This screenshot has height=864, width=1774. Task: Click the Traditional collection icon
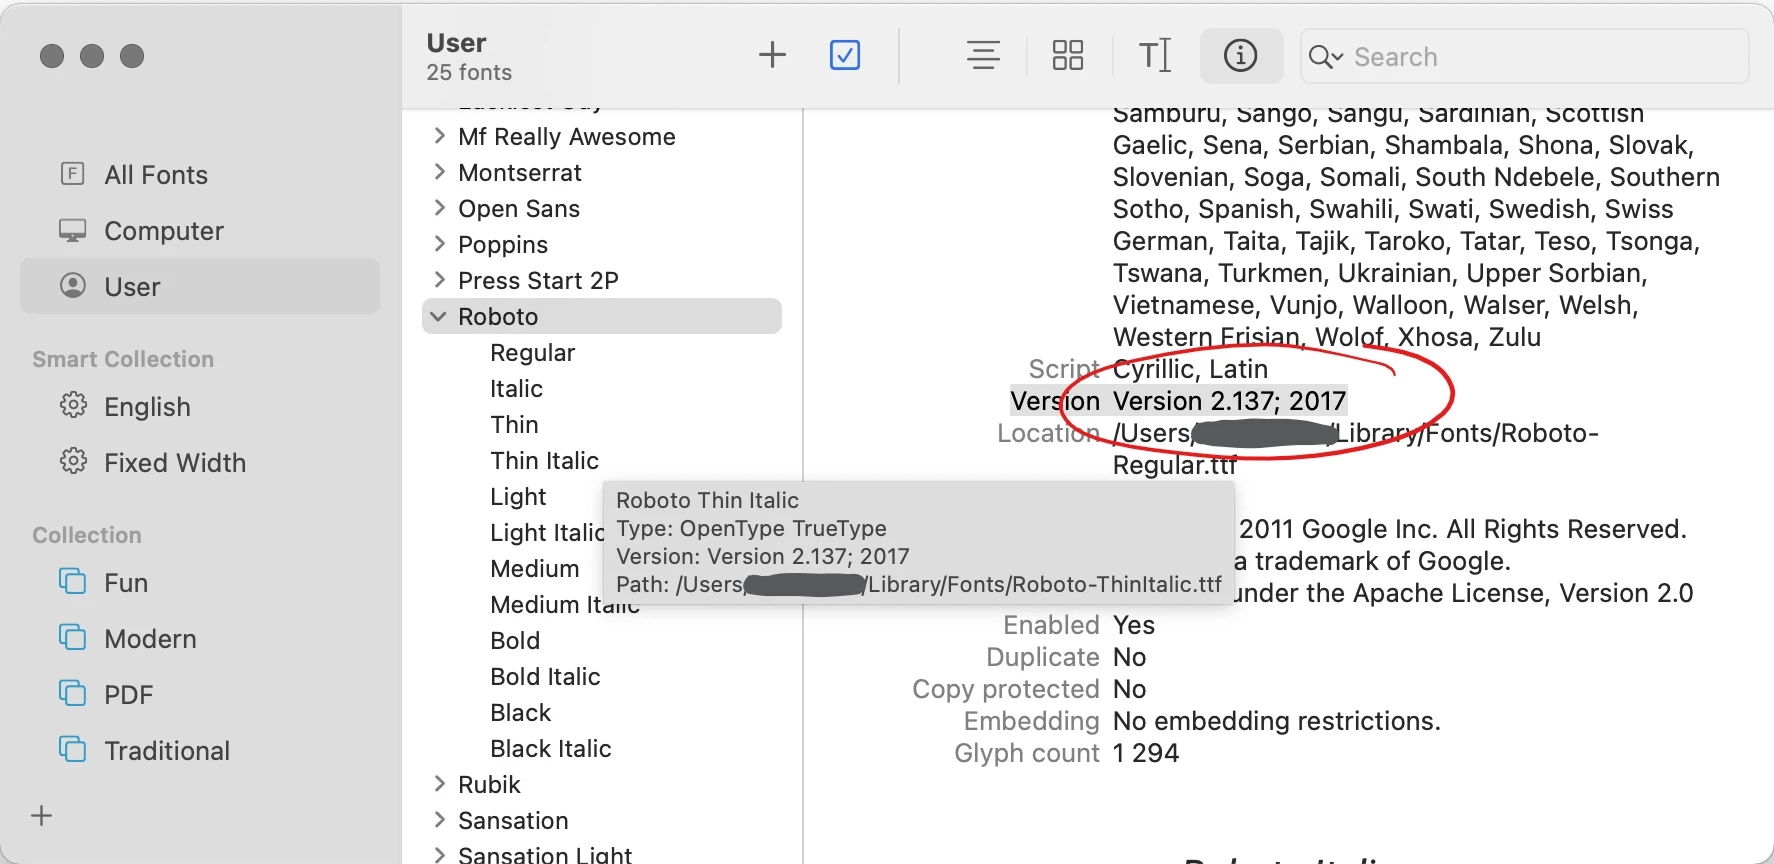coord(73,749)
